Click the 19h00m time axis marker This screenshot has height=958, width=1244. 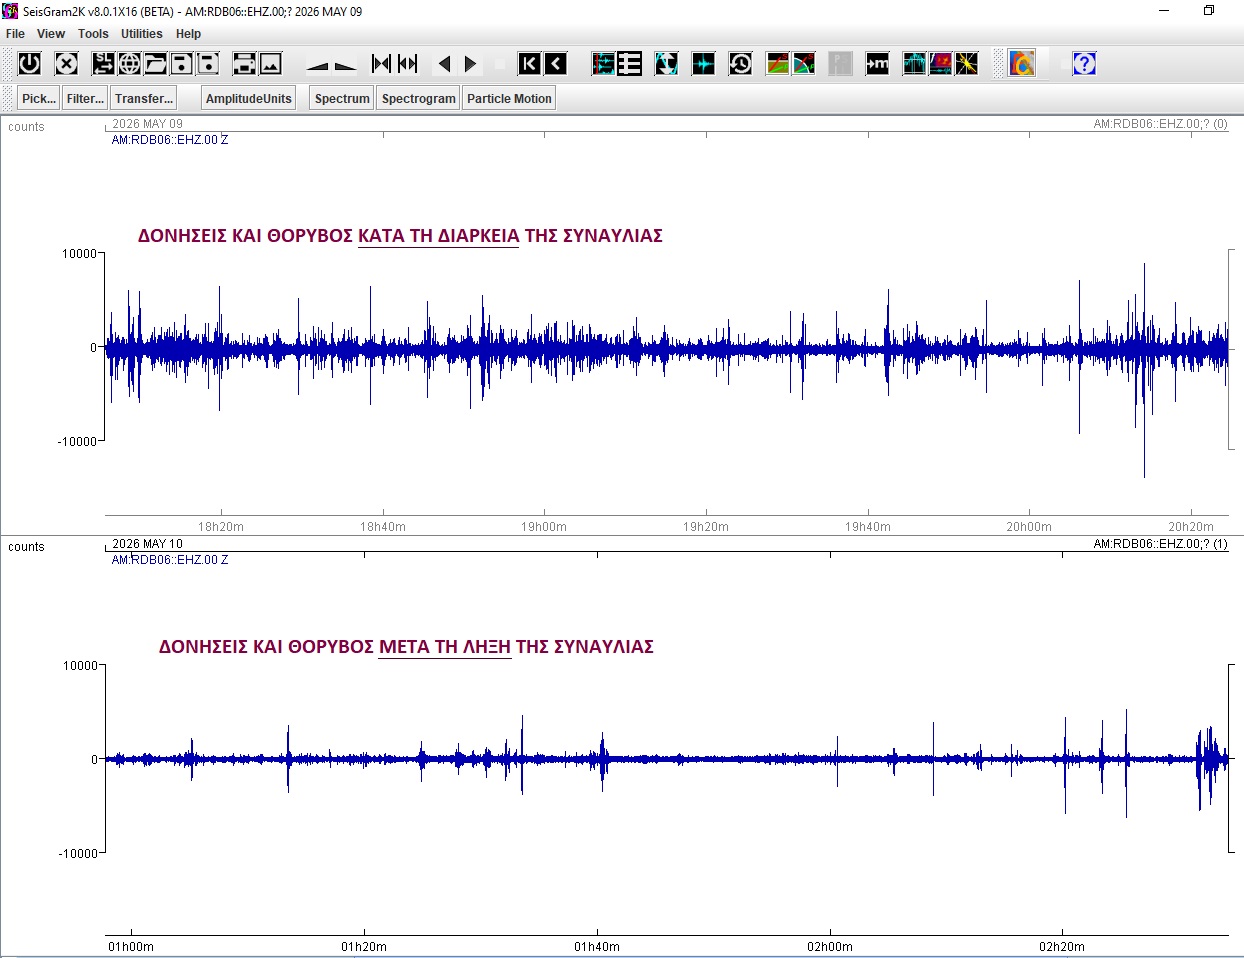click(x=544, y=526)
